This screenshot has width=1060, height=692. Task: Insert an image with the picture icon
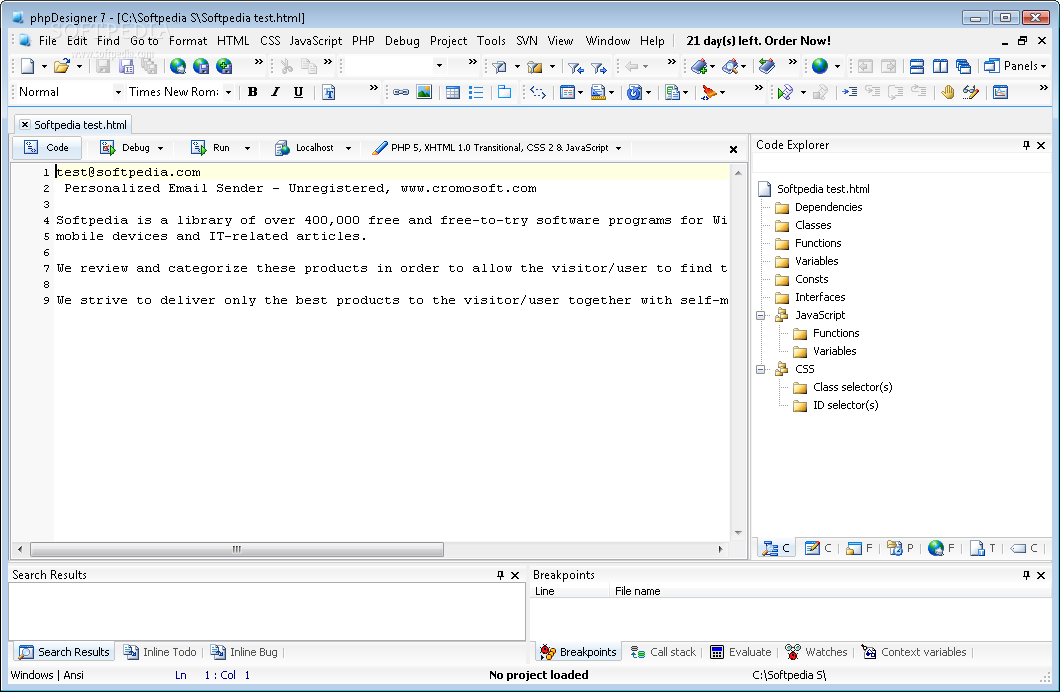coord(424,92)
